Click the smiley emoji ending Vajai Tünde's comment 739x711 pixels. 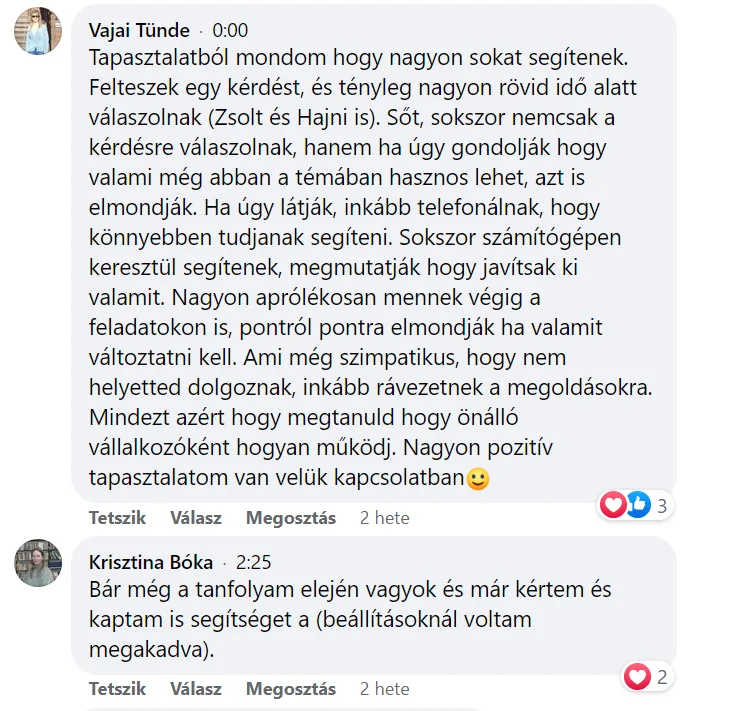pos(479,480)
